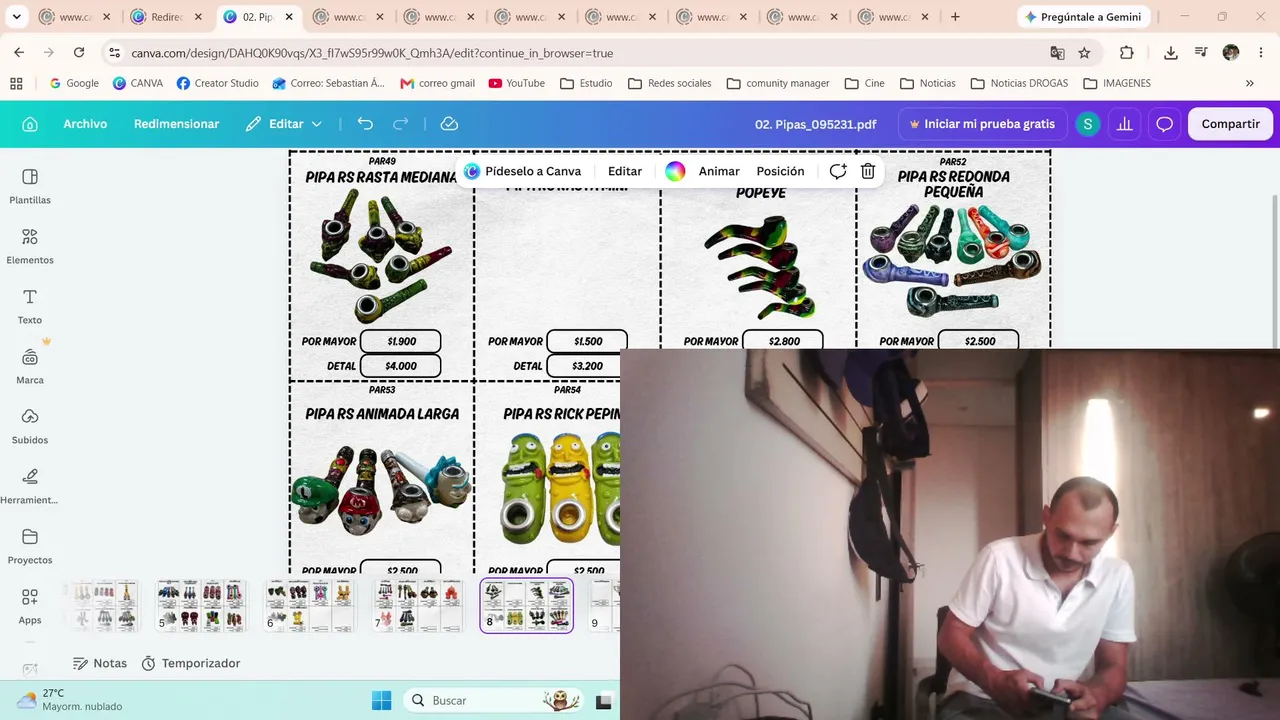Select the $4.000 detal price box

click(401, 366)
